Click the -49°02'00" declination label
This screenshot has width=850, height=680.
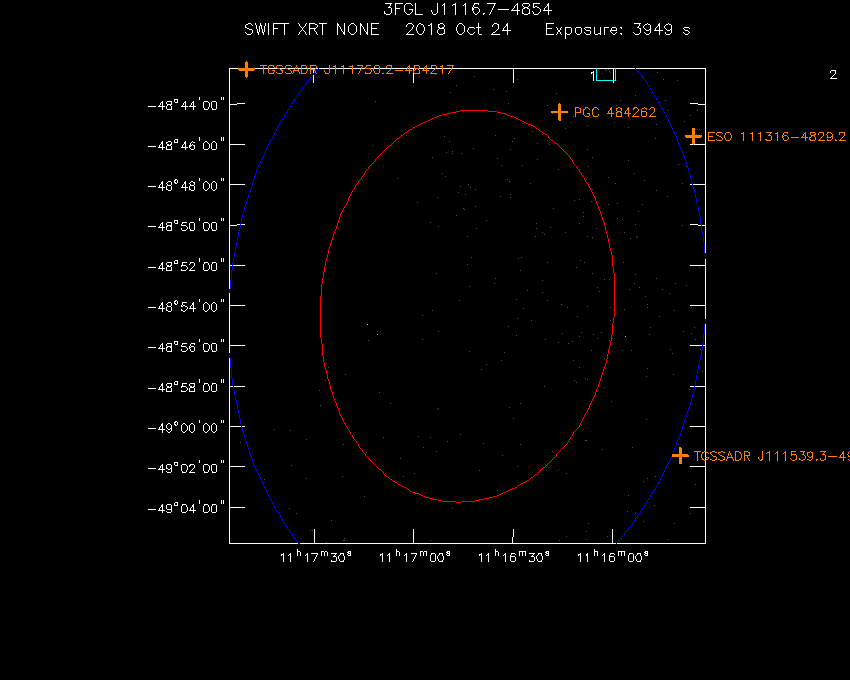pos(186,468)
